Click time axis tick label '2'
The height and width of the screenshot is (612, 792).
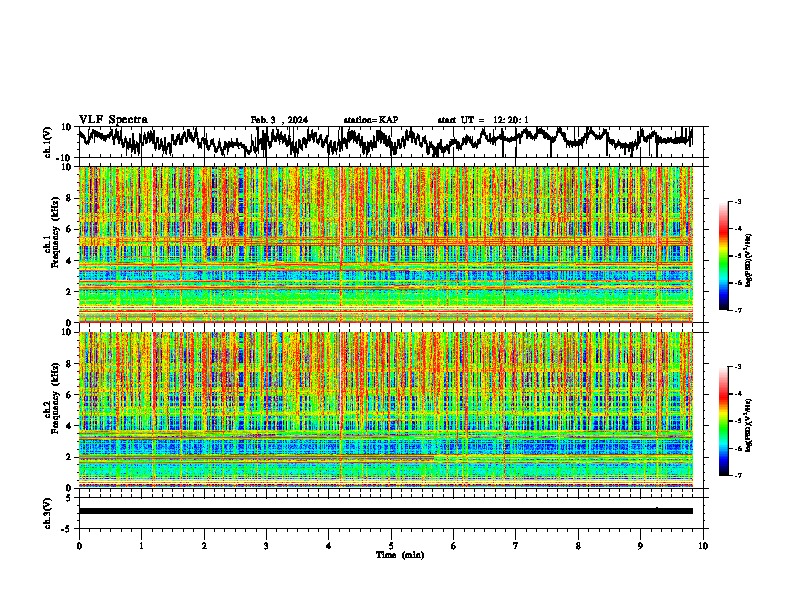(x=204, y=546)
